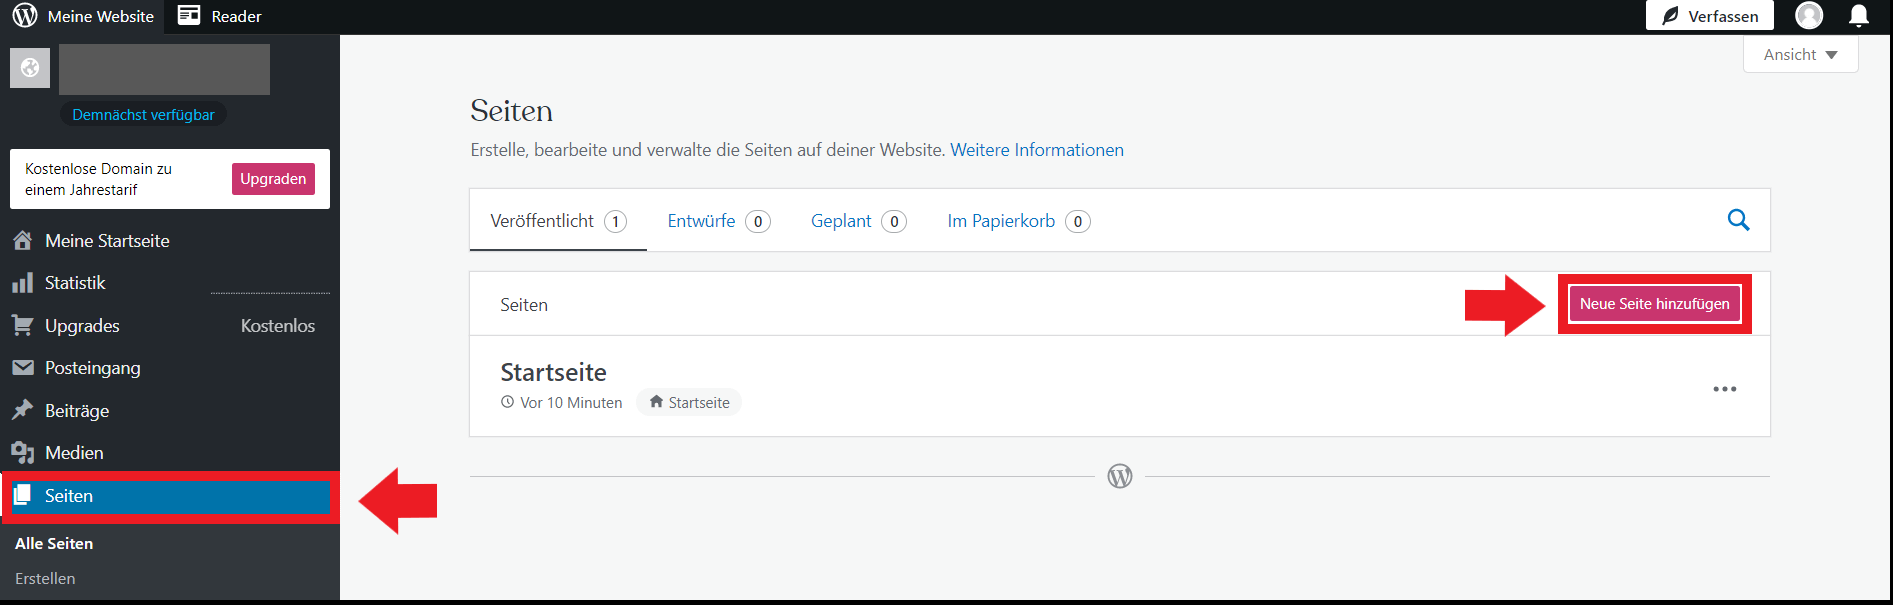1893x605 pixels.
Task: Click the Verfassen button
Action: tap(1710, 16)
